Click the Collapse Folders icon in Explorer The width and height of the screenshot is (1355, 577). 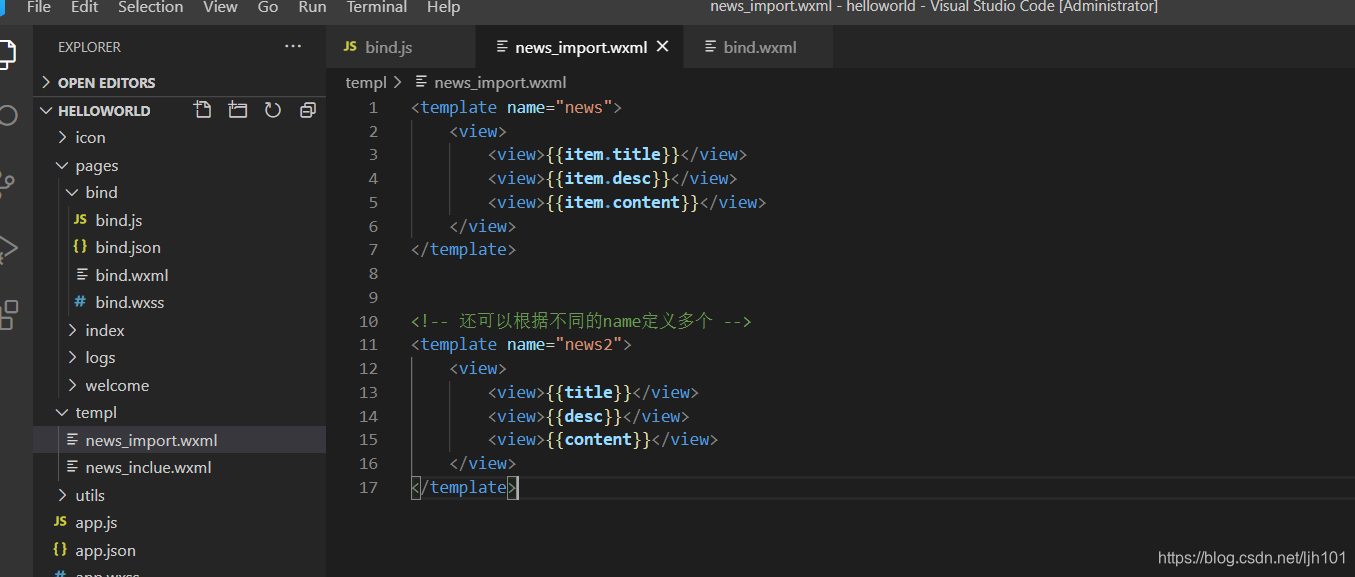pyautogui.click(x=308, y=110)
